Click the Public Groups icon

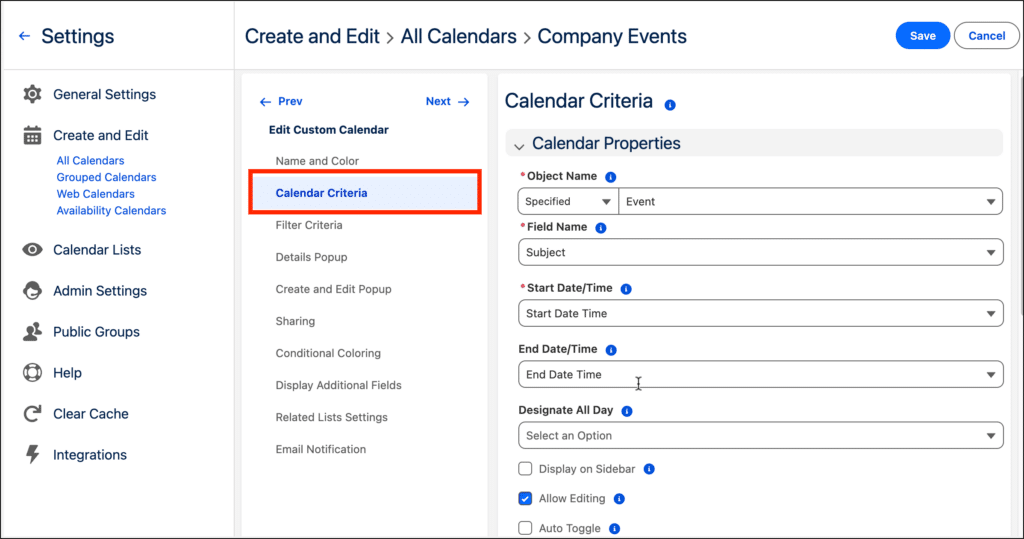33,332
